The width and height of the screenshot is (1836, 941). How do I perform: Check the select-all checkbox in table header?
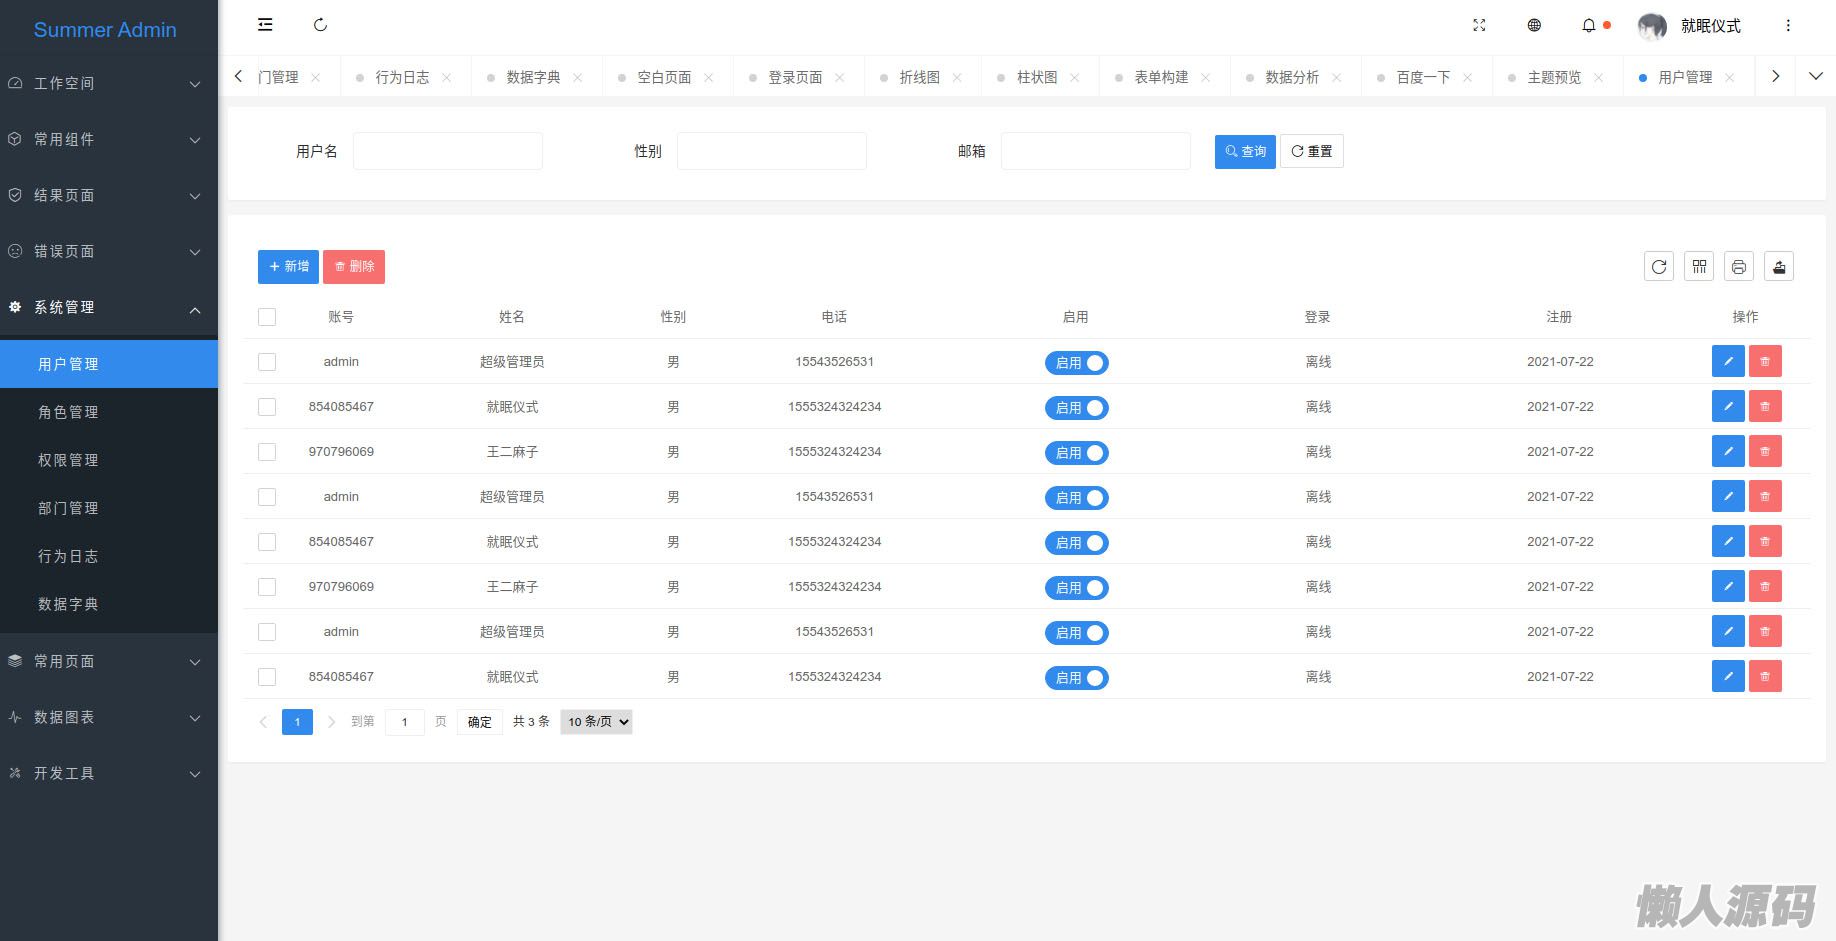[267, 317]
